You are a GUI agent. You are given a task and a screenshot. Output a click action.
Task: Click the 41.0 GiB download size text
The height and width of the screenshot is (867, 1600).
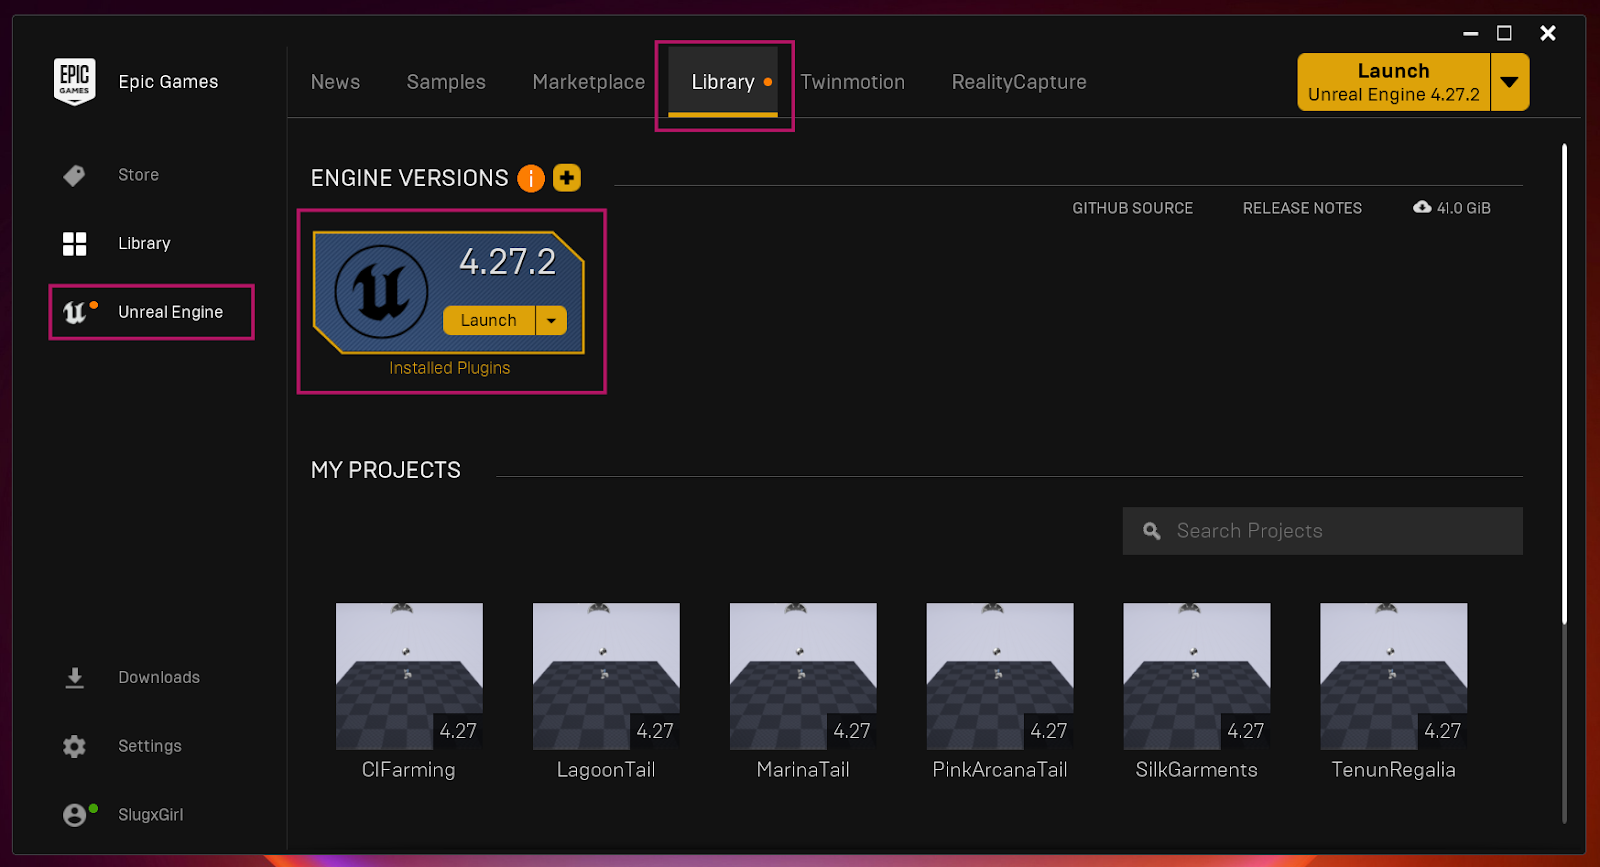point(1464,208)
